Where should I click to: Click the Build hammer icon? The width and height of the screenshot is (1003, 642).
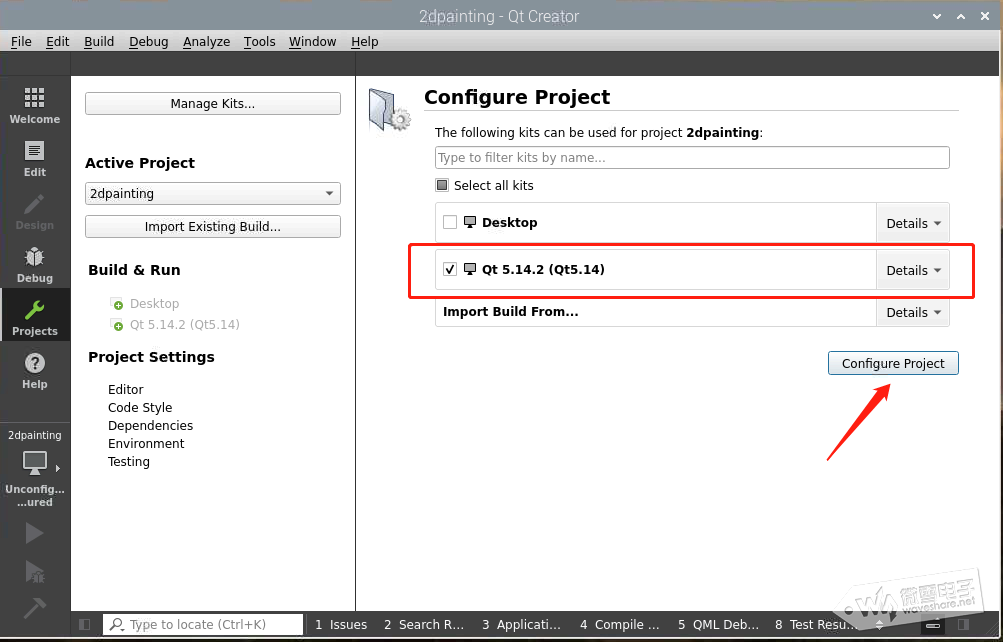click(x=35, y=608)
